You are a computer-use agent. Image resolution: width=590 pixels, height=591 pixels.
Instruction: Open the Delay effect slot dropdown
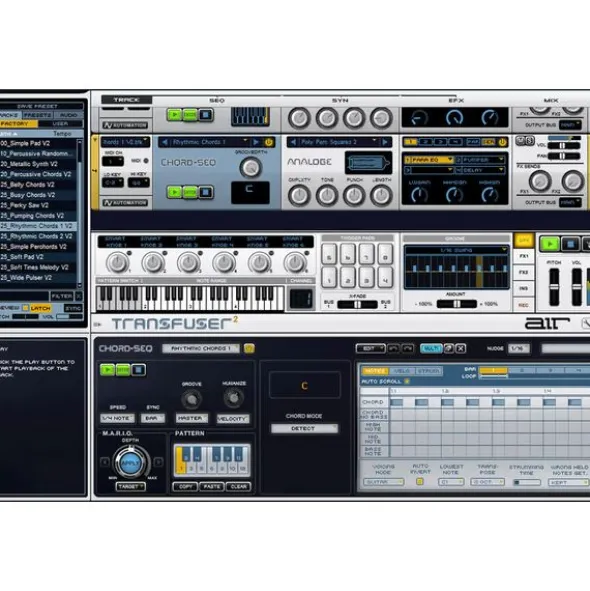click(480, 170)
